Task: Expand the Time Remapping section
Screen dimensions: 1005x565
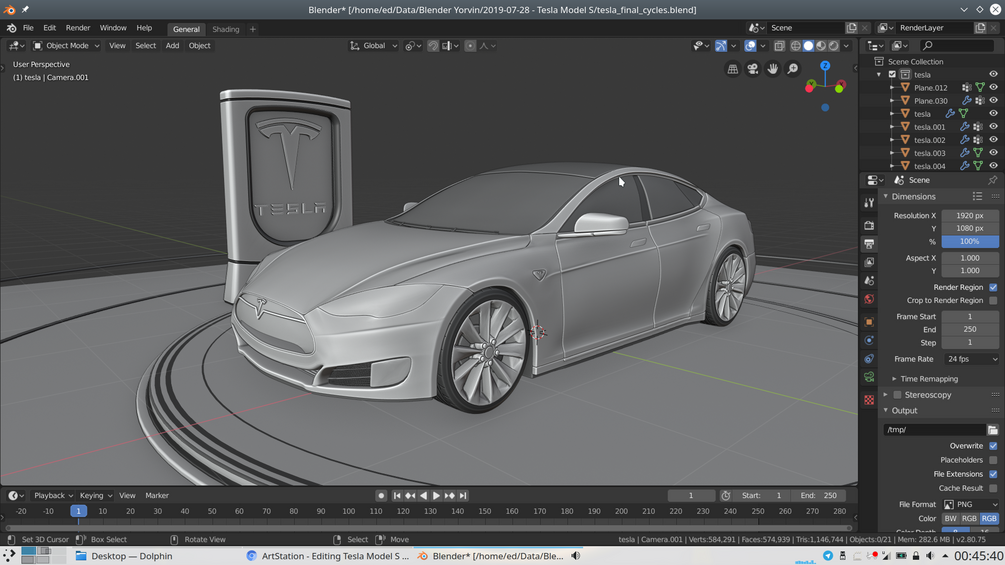Action: coord(928,379)
